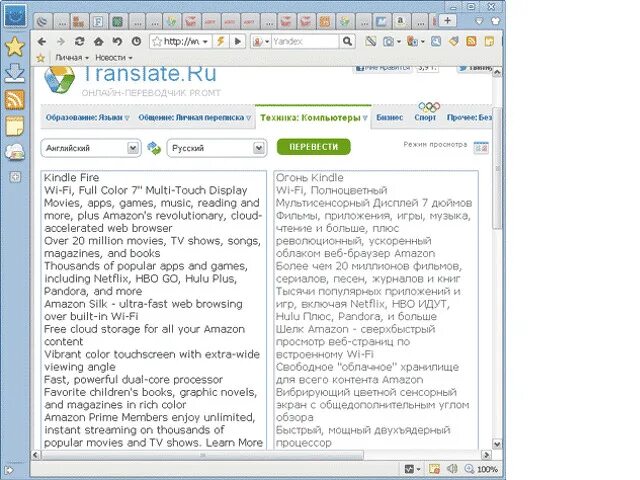
Task: Undo last closed tab
Action: 117,42
